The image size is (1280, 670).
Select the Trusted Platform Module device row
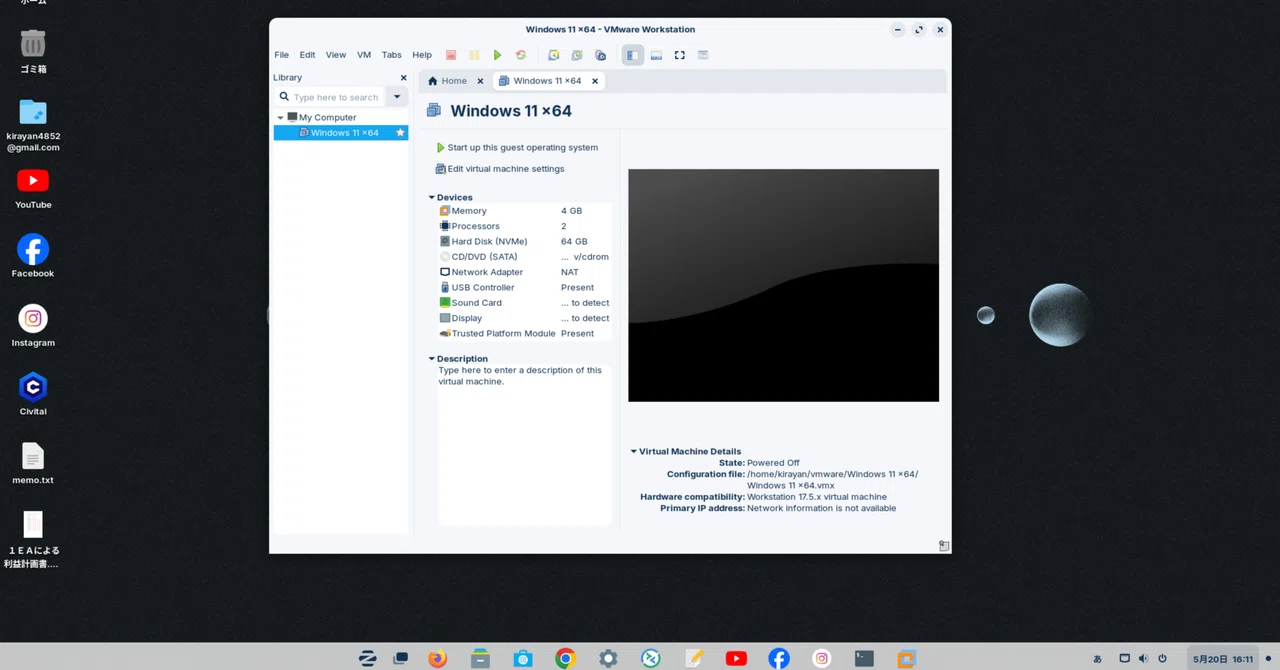click(x=524, y=333)
